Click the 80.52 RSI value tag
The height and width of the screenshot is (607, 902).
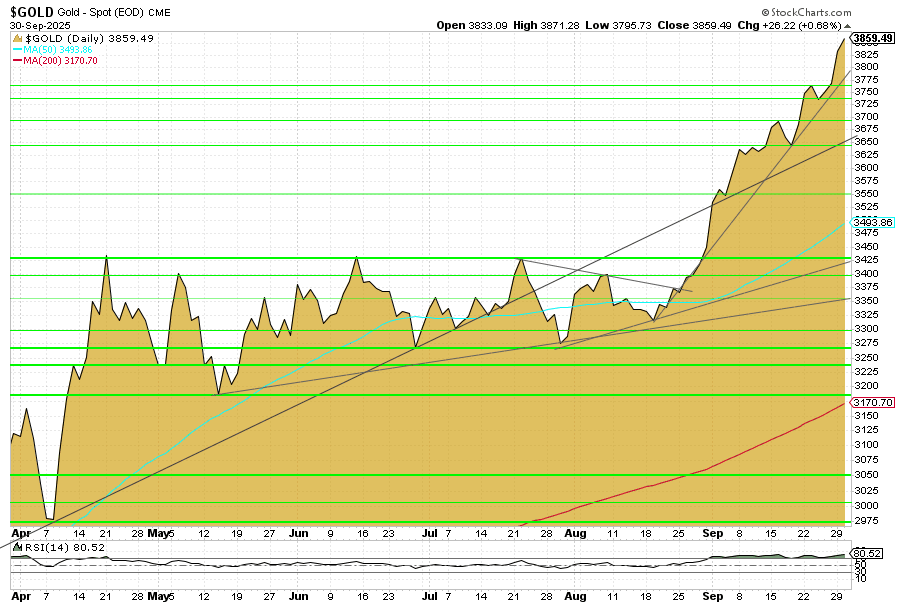click(865, 553)
